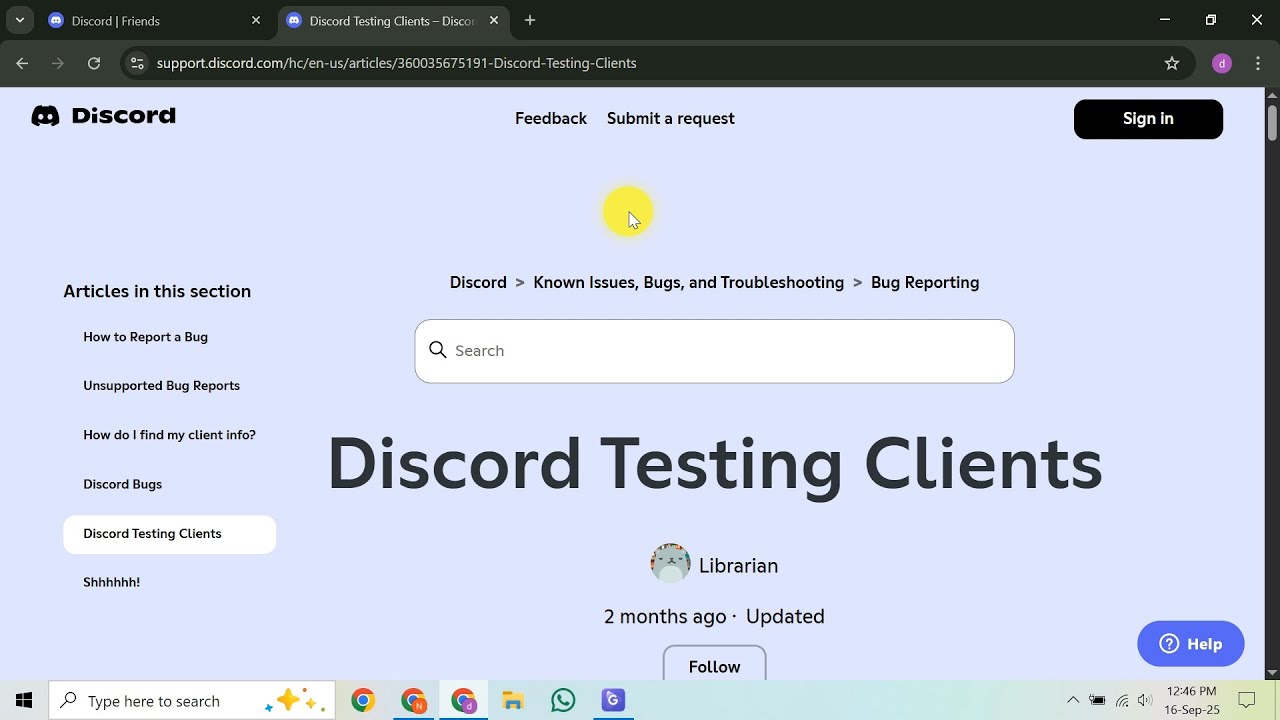Viewport: 1280px width, 720px height.
Task: Go to Discord breadcrumb link
Action: pyautogui.click(x=478, y=282)
